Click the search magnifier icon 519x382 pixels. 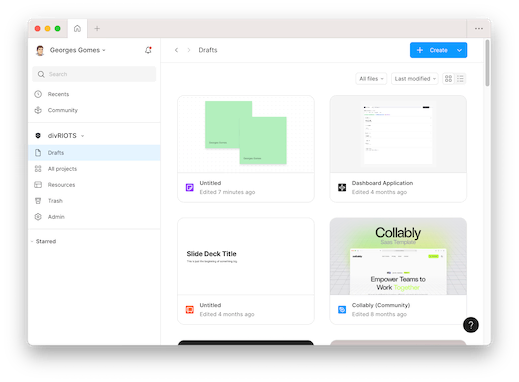pos(41,74)
